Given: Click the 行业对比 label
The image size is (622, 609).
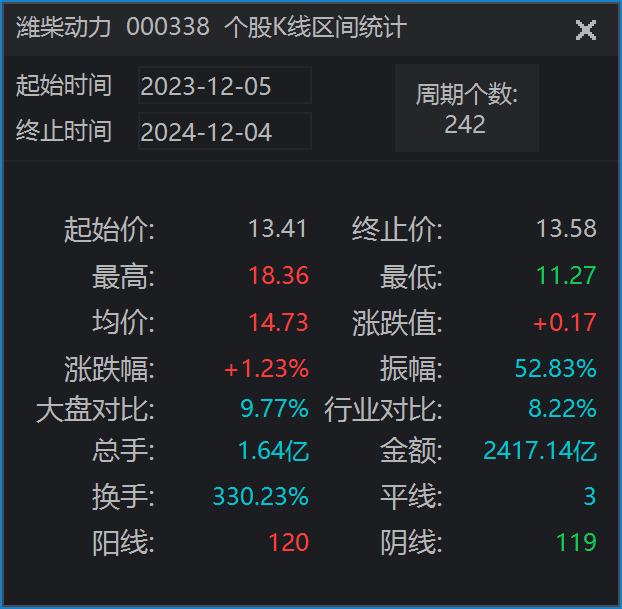Looking at the screenshot, I should pyautogui.click(x=383, y=409).
